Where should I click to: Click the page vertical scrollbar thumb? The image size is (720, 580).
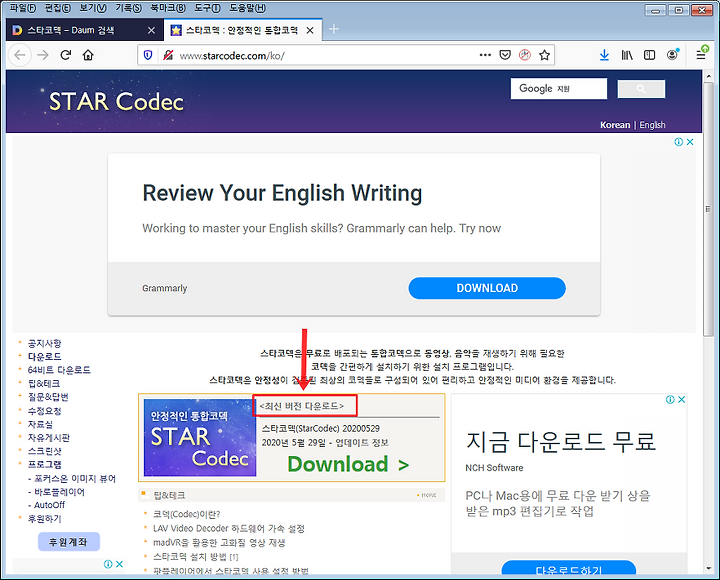709,209
